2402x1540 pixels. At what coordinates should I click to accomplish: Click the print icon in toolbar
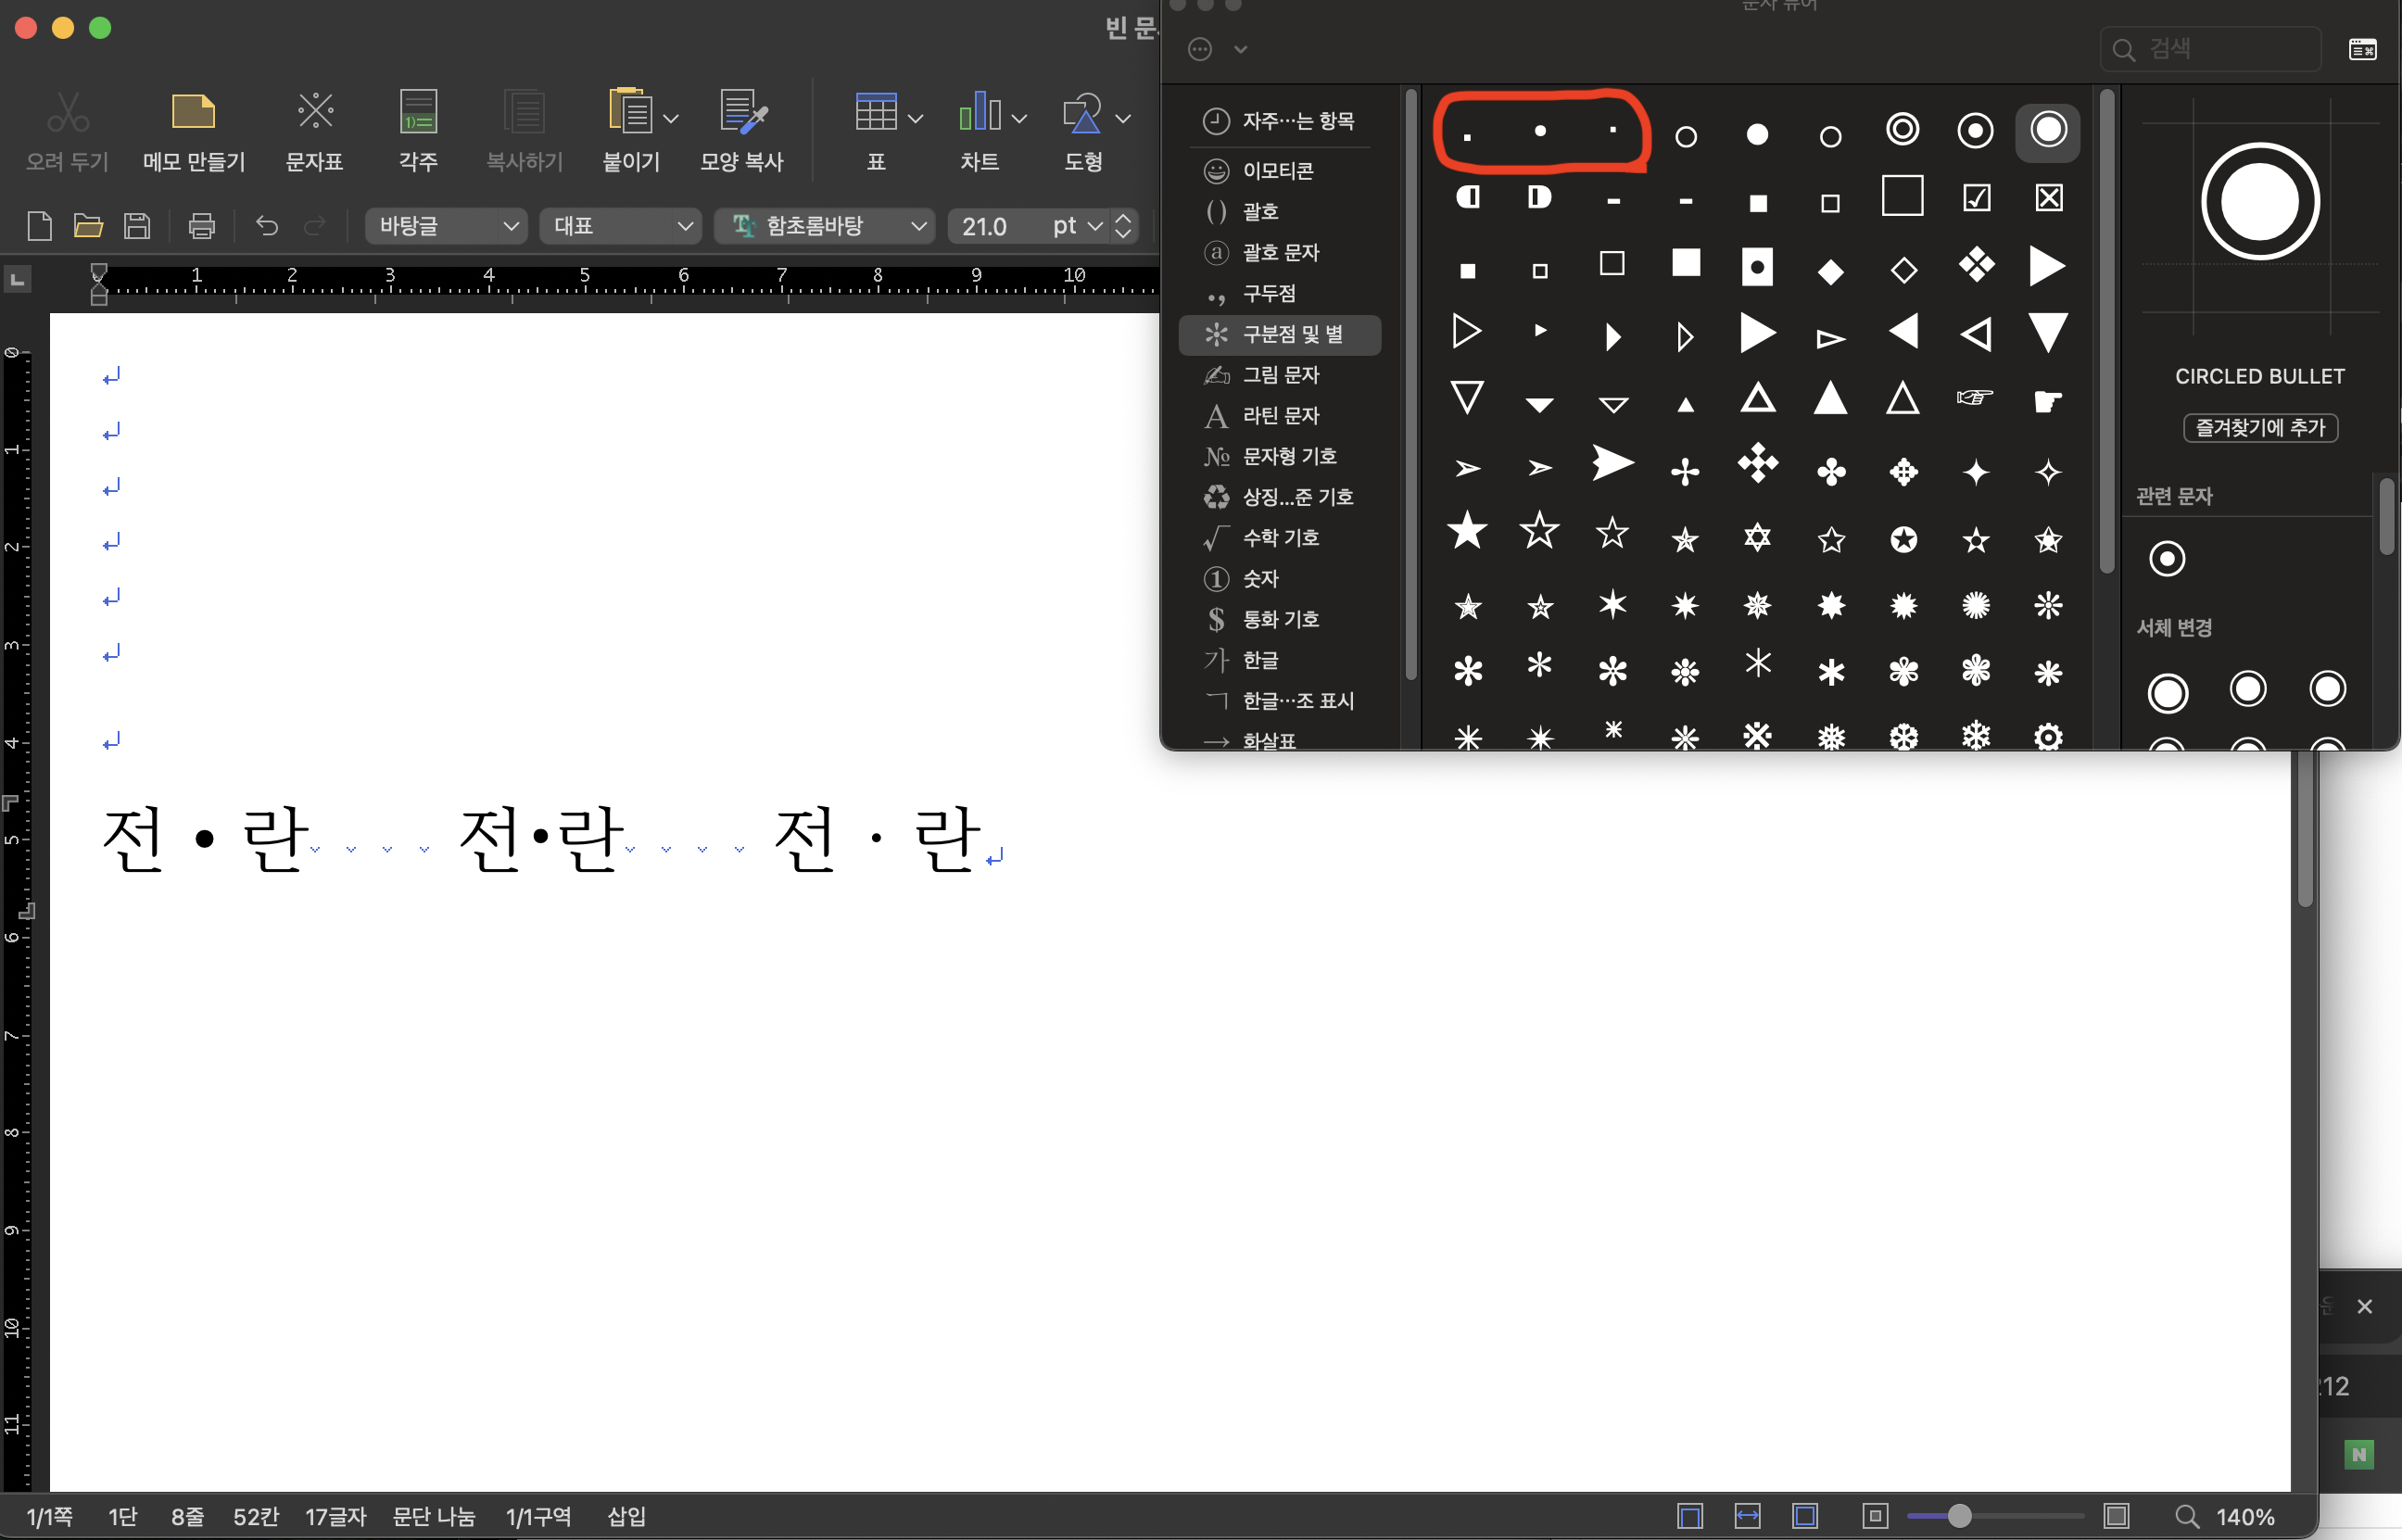pos(202,226)
